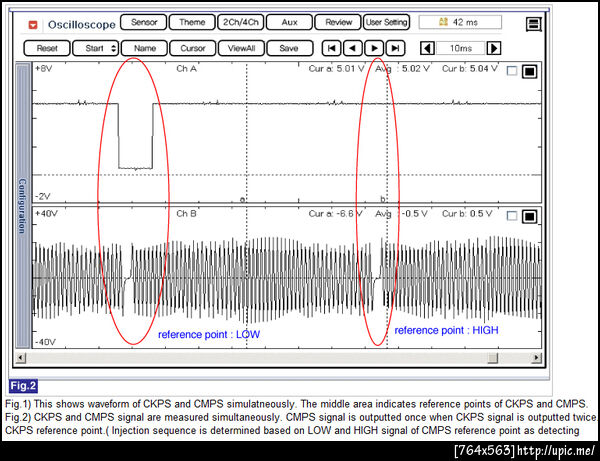
Task: Click the Oscilloscope title text
Action: click(x=82, y=25)
